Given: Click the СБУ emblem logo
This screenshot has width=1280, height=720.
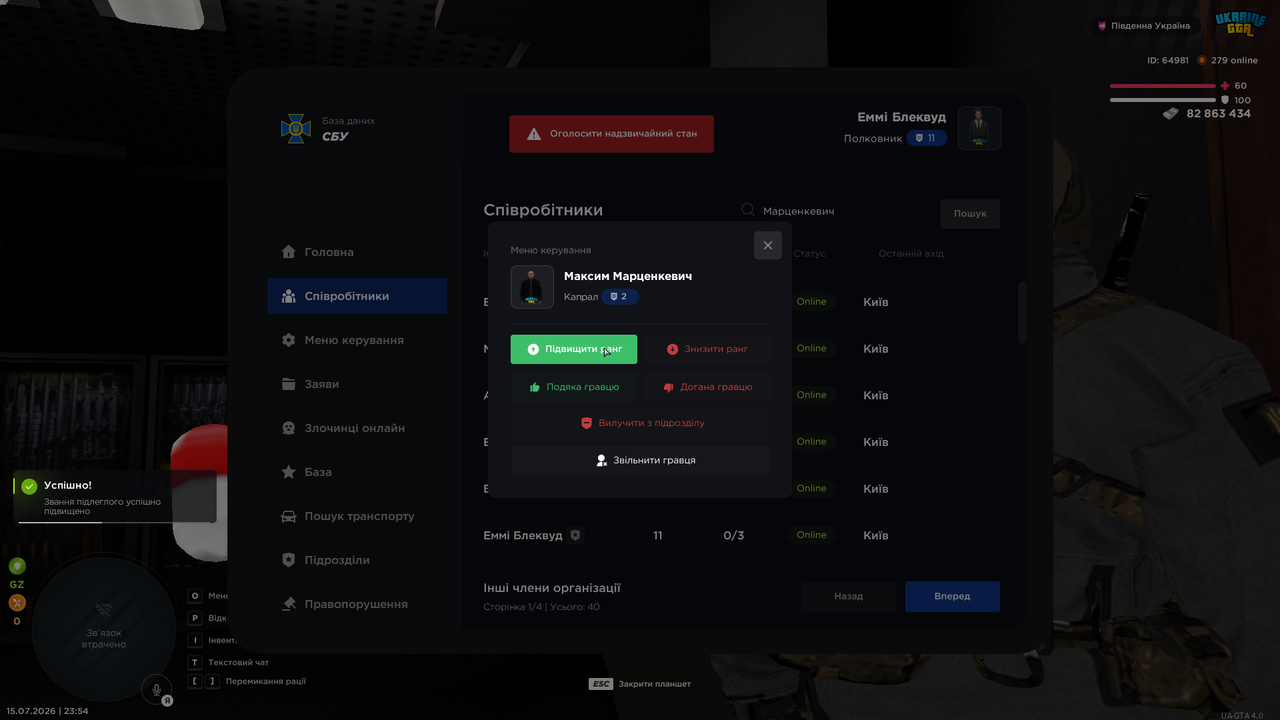Looking at the screenshot, I should click(x=296, y=128).
